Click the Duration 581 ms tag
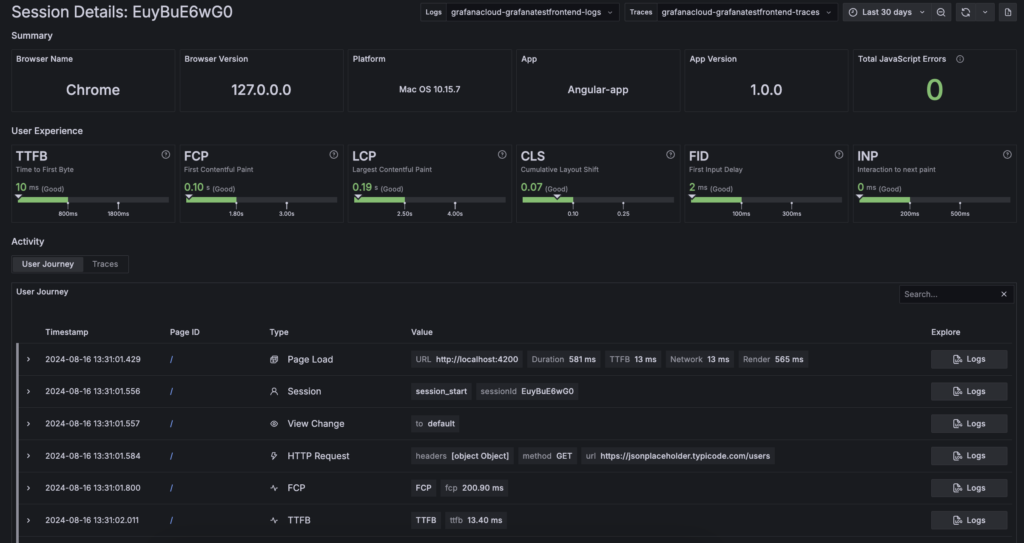Viewport: 1024px width, 543px height. tap(564, 359)
